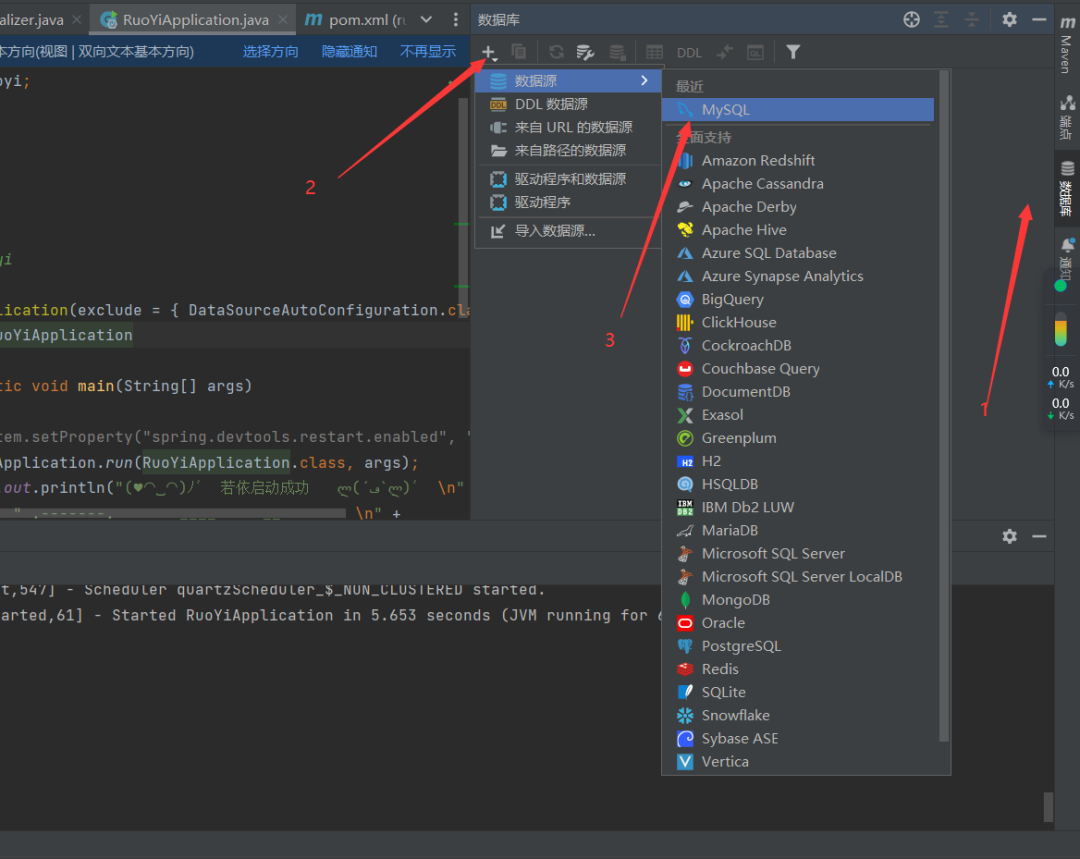Open database panel settings gear
This screenshot has width=1080, height=859.
[x=1009, y=20]
